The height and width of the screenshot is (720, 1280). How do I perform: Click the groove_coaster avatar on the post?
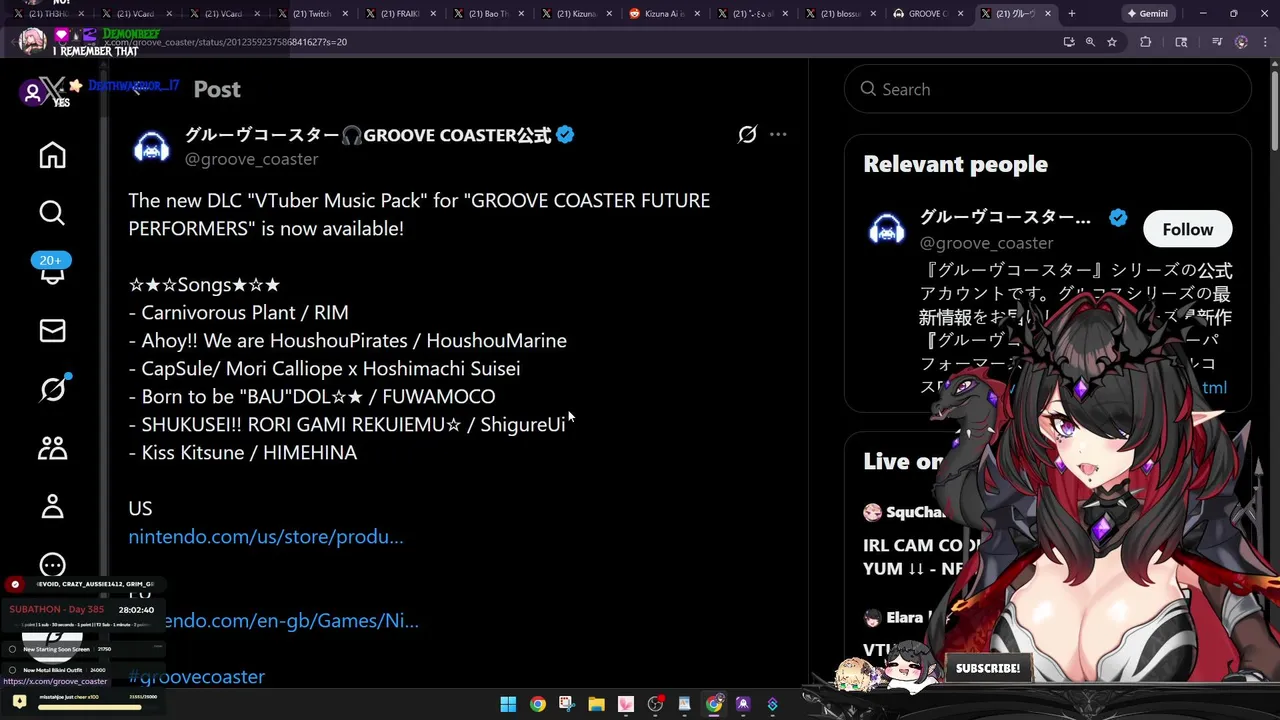pos(152,147)
